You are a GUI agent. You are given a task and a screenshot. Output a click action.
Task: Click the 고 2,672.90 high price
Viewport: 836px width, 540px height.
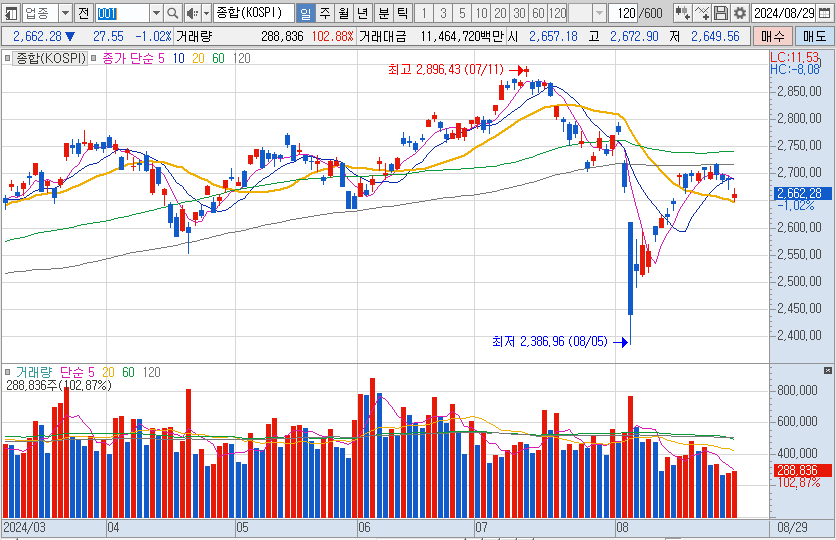click(624, 37)
